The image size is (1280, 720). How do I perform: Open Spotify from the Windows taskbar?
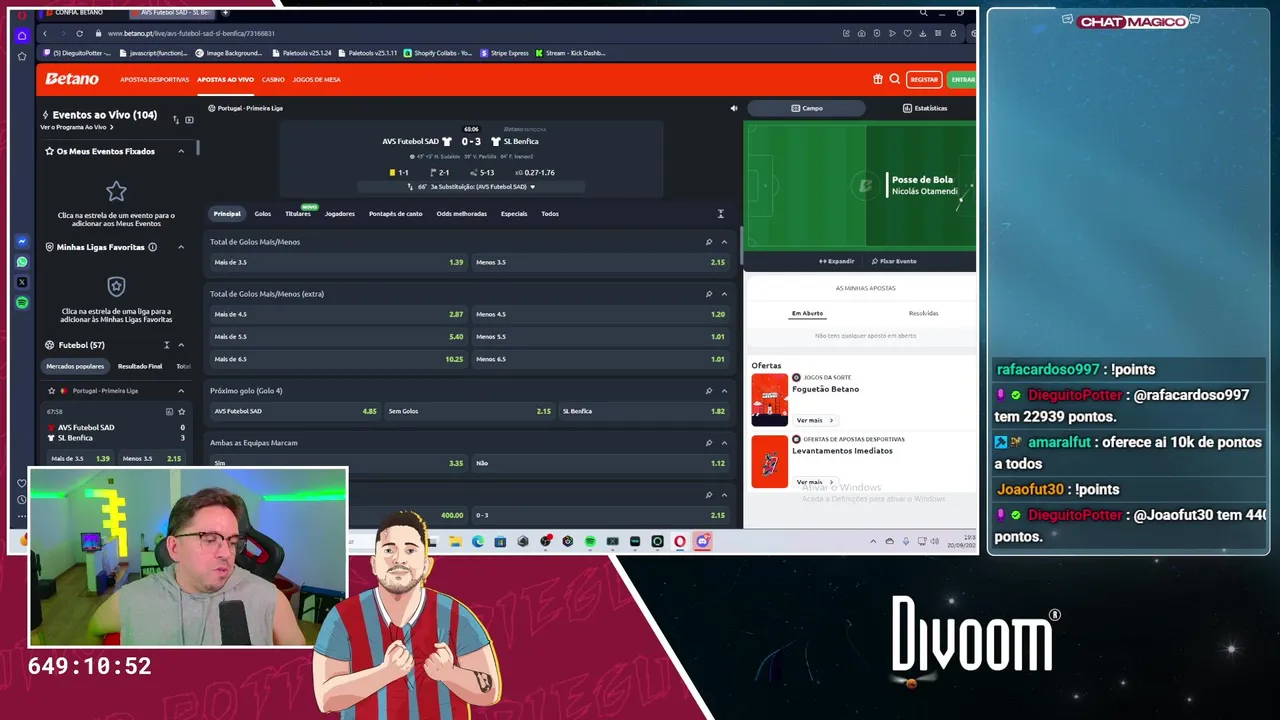[x=590, y=541]
